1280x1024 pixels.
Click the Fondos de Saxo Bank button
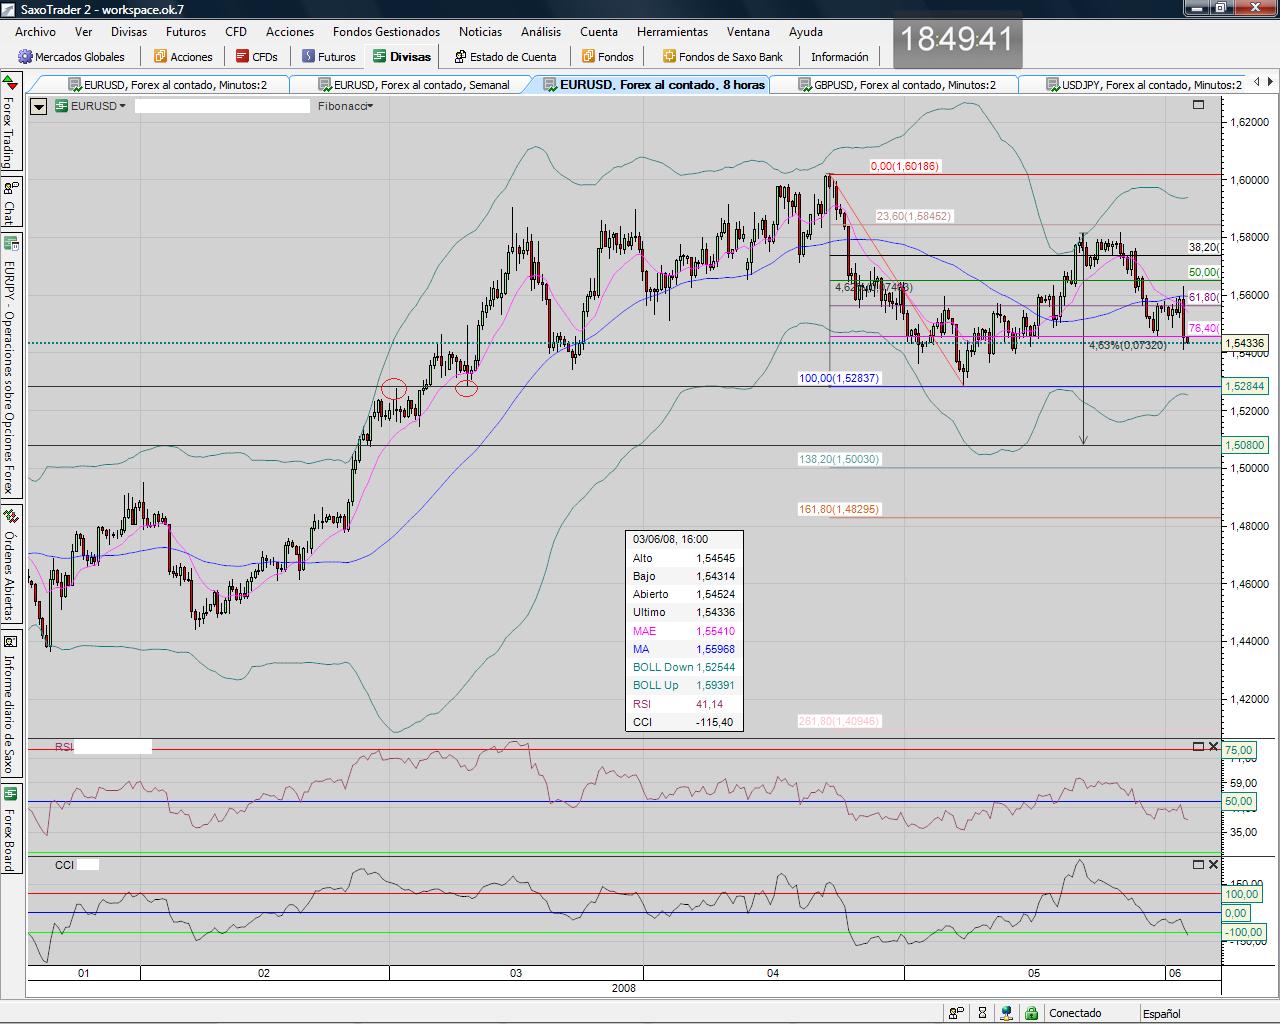722,57
